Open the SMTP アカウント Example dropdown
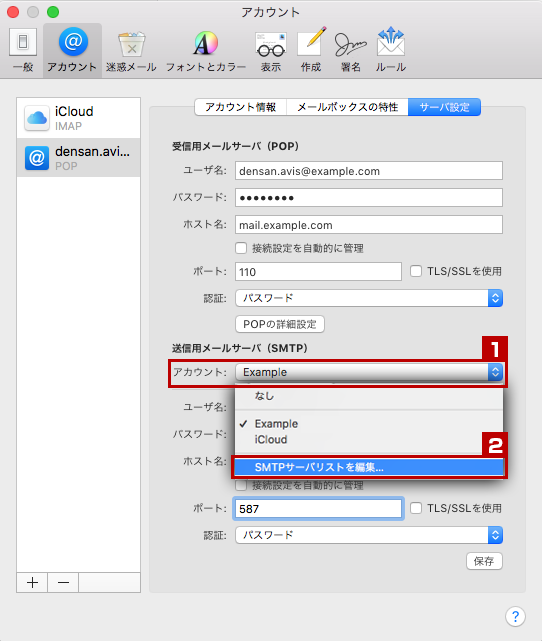 369,372
